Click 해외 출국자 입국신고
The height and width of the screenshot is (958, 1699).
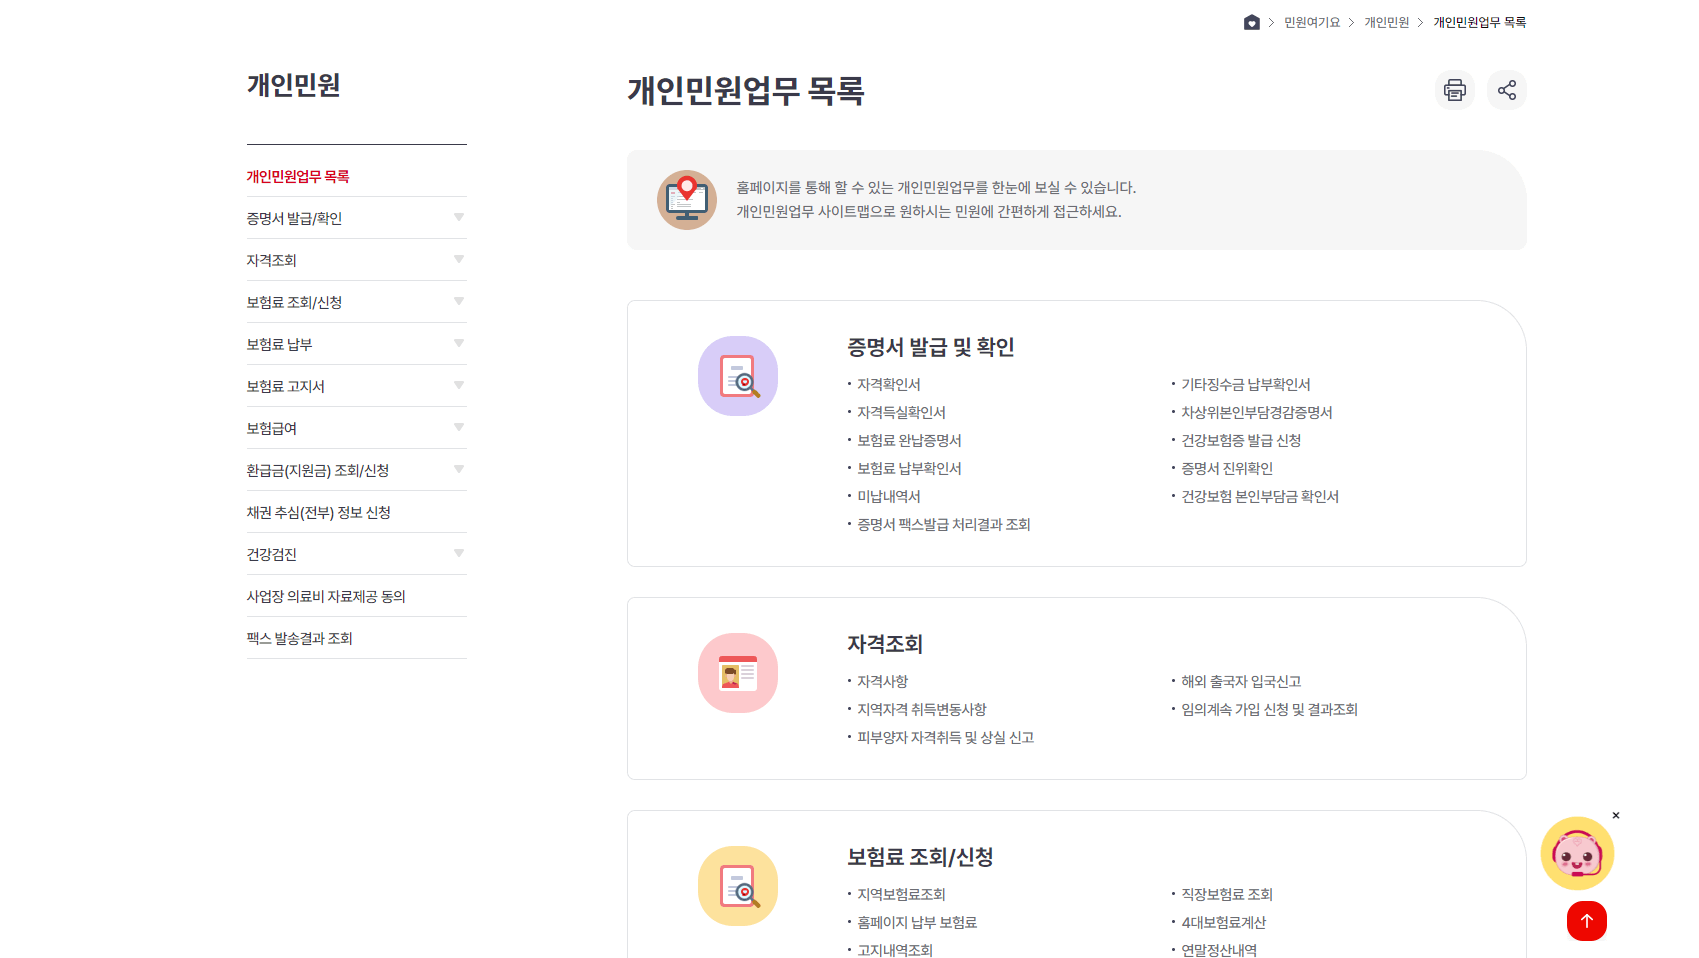point(1239,681)
